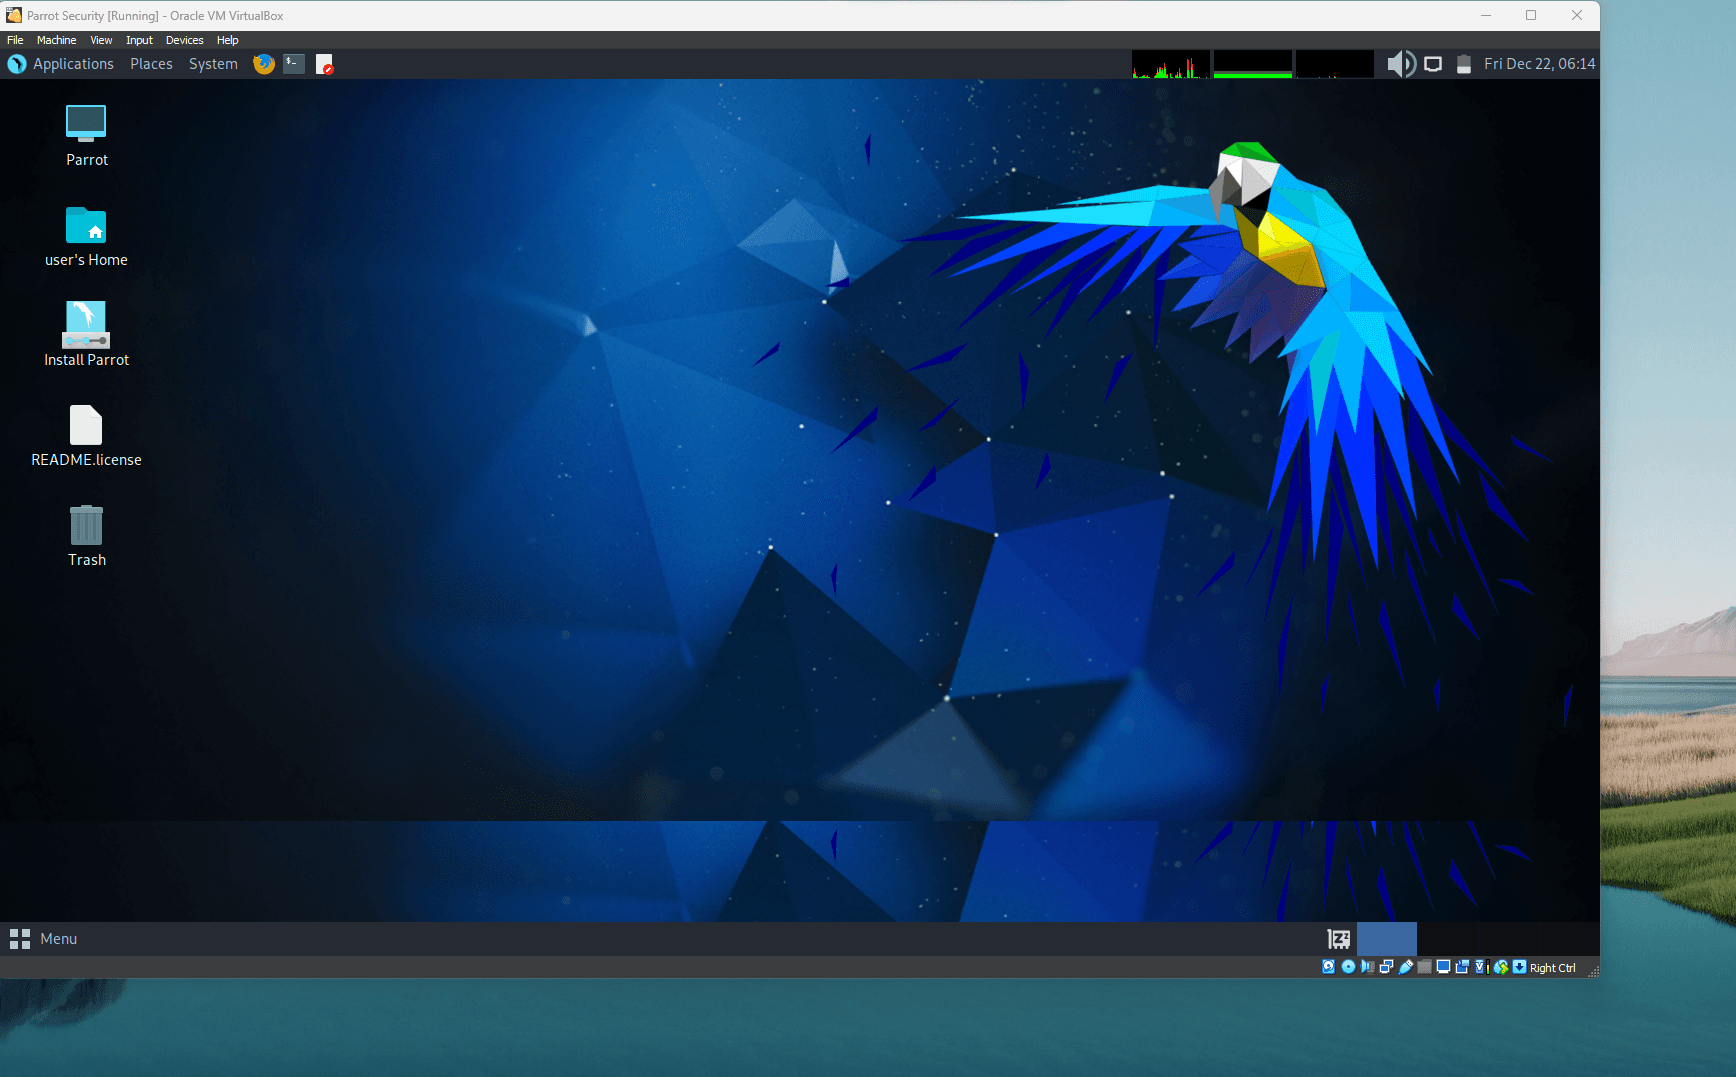Open the VirtualBox Input menu
This screenshot has height=1077, width=1736.
pos(139,40)
